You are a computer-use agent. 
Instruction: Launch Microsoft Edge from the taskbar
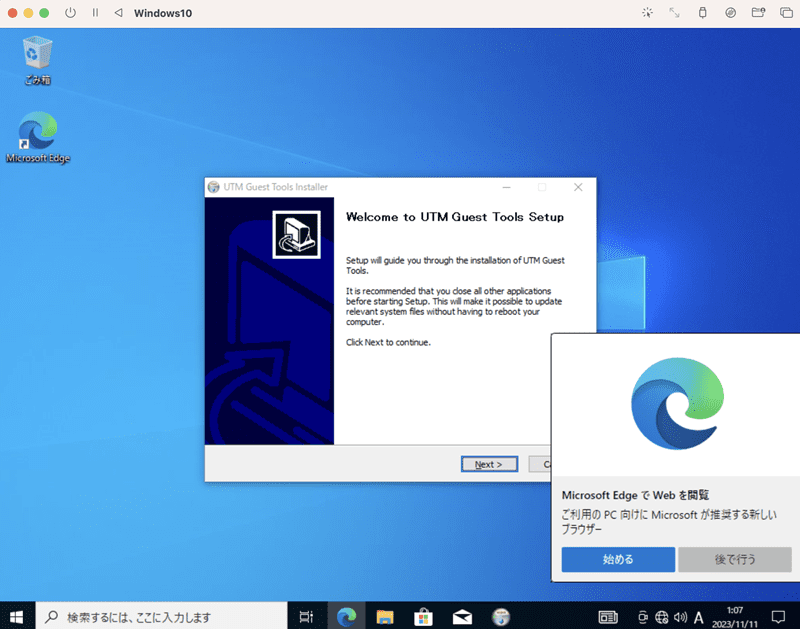tap(346, 617)
